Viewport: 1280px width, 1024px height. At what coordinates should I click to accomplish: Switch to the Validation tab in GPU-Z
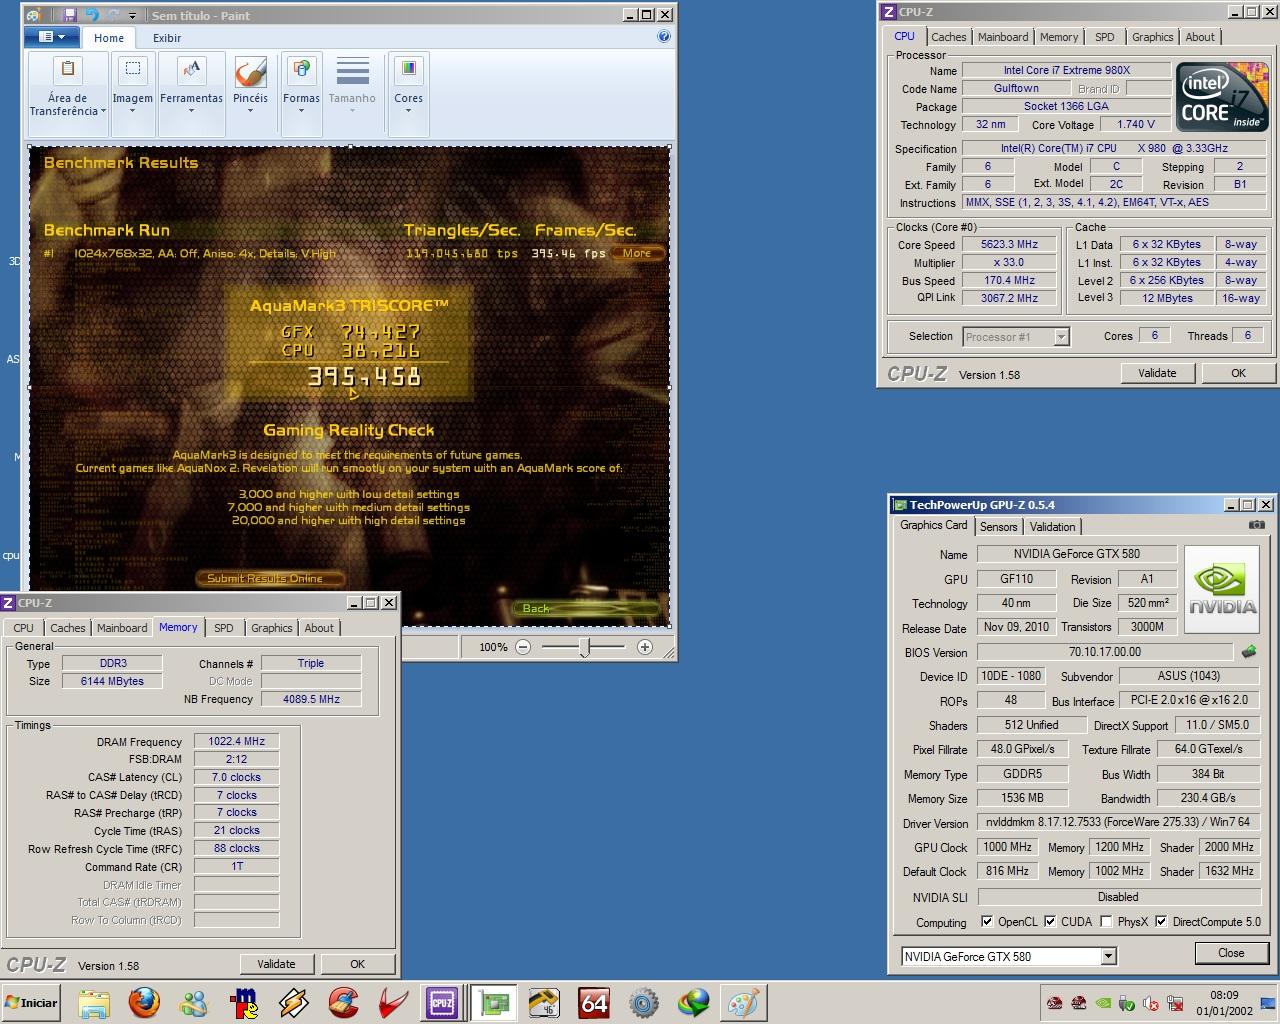point(1053,527)
